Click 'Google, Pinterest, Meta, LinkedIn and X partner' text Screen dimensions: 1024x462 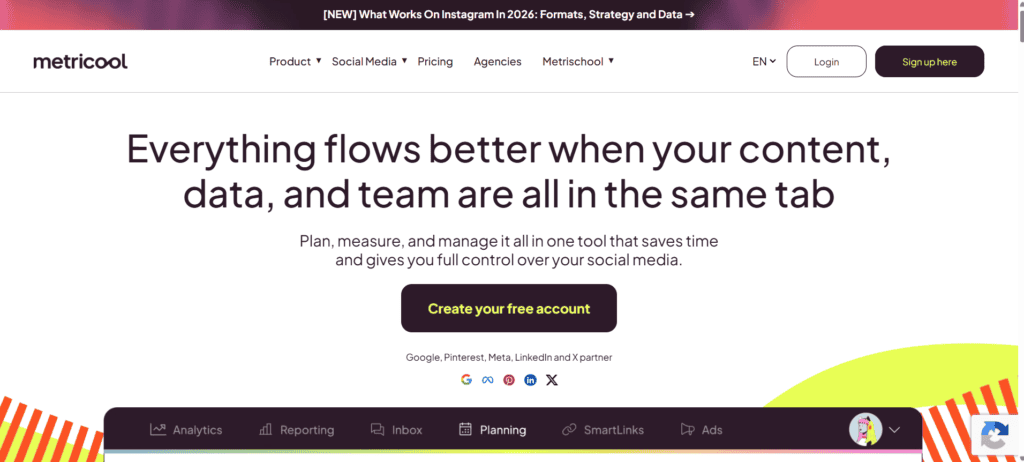click(x=509, y=357)
